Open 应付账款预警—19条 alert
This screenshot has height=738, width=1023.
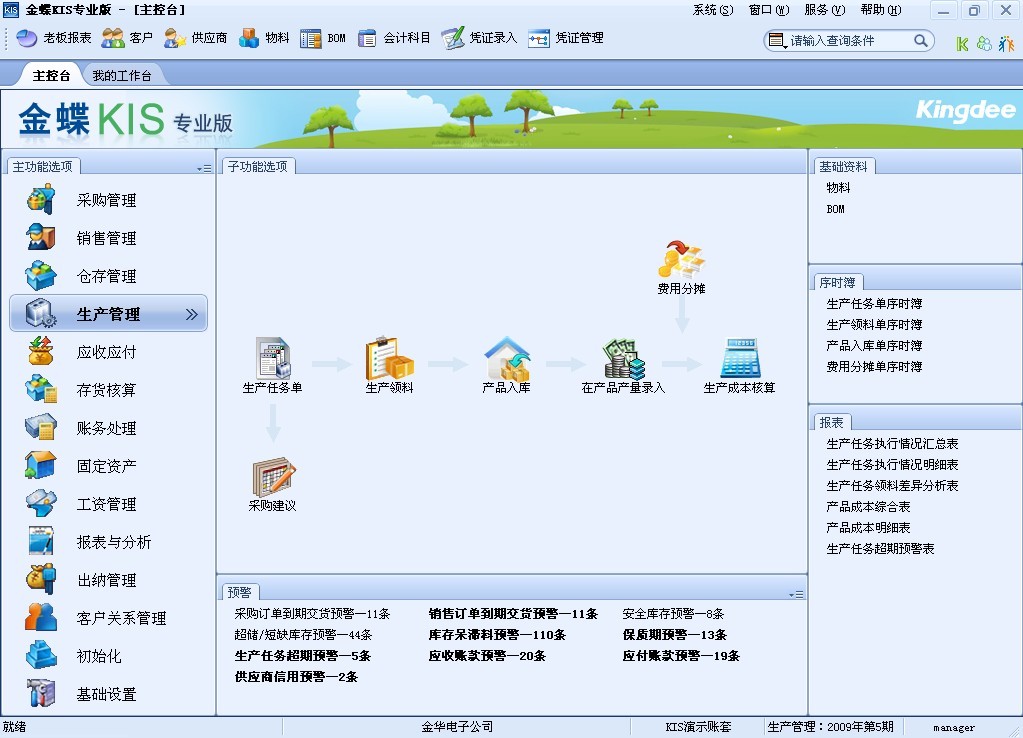coord(681,656)
